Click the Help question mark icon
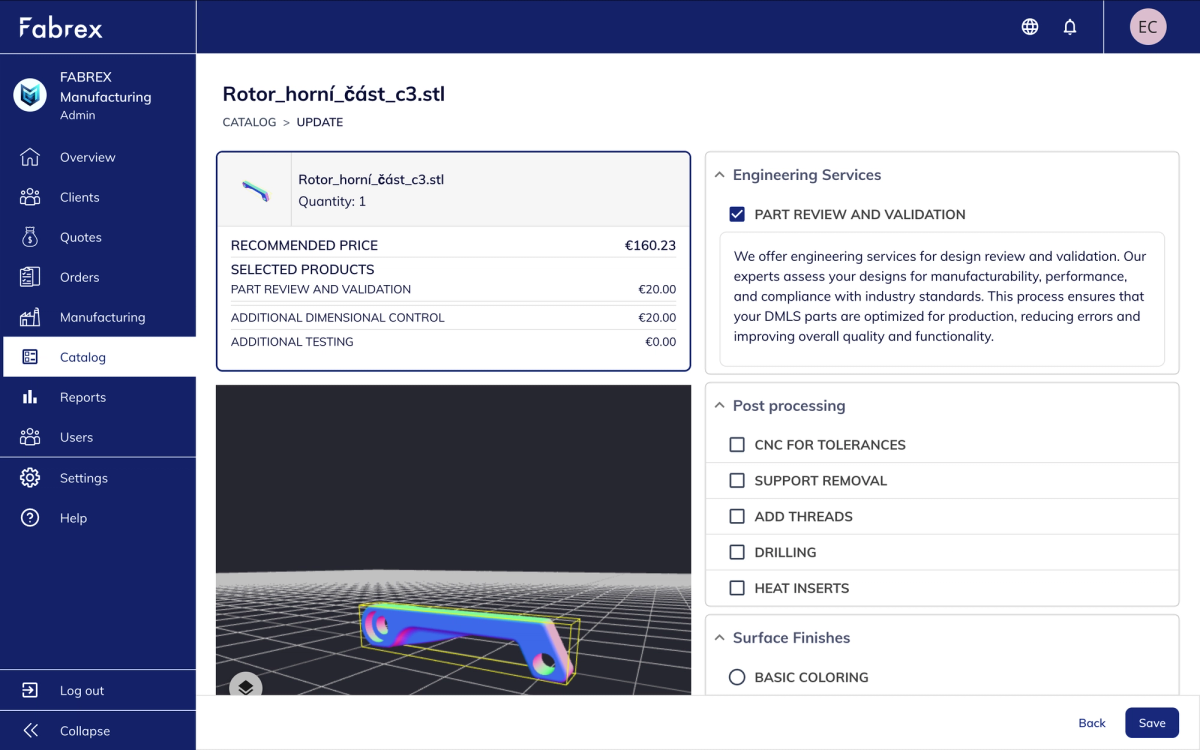1200x750 pixels. pos(30,518)
